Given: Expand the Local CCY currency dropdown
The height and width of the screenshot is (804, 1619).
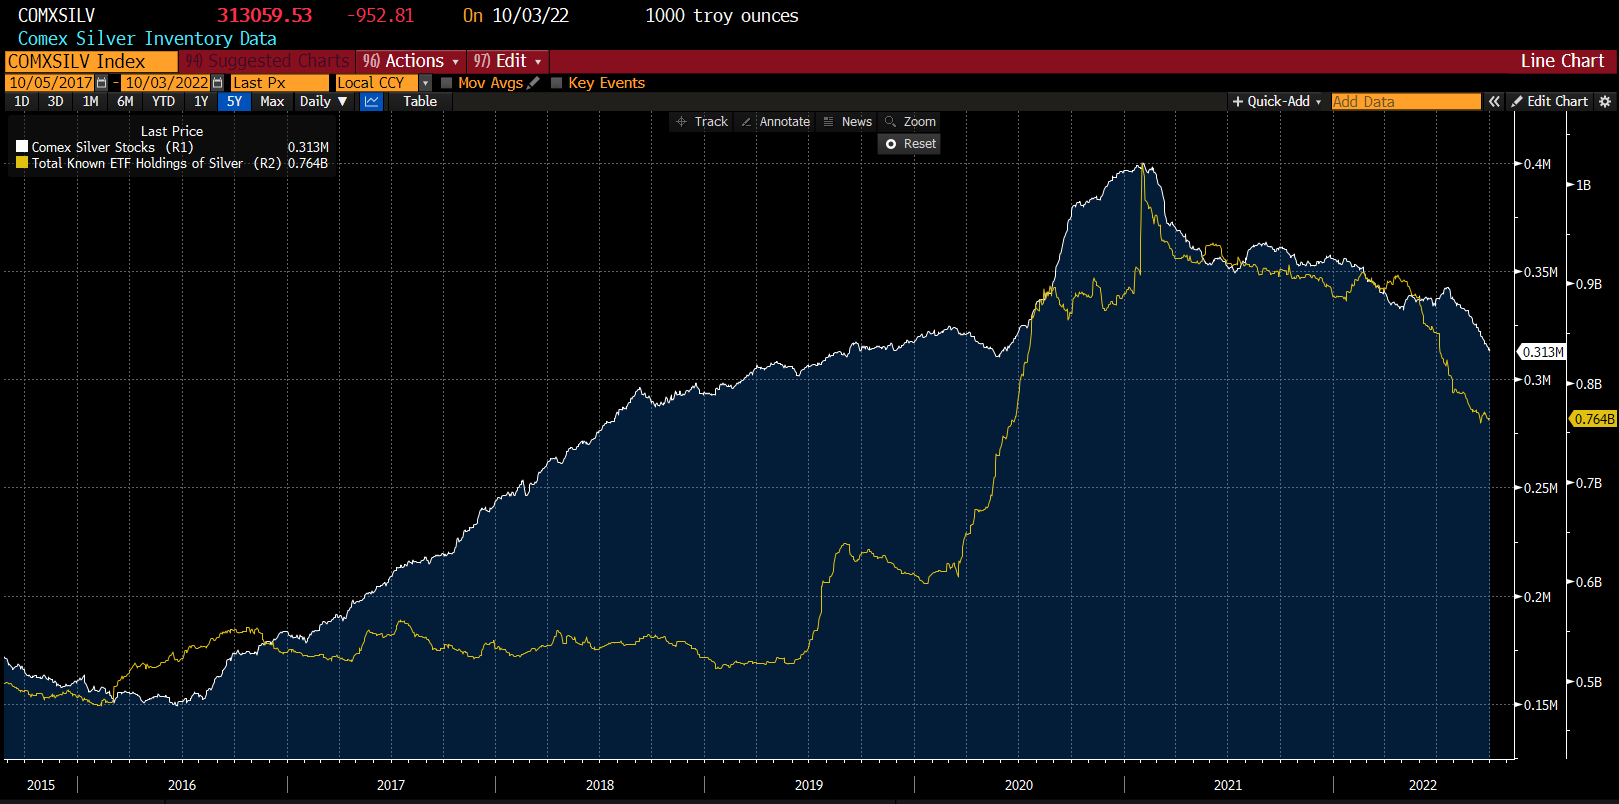Looking at the screenshot, I should 426,83.
